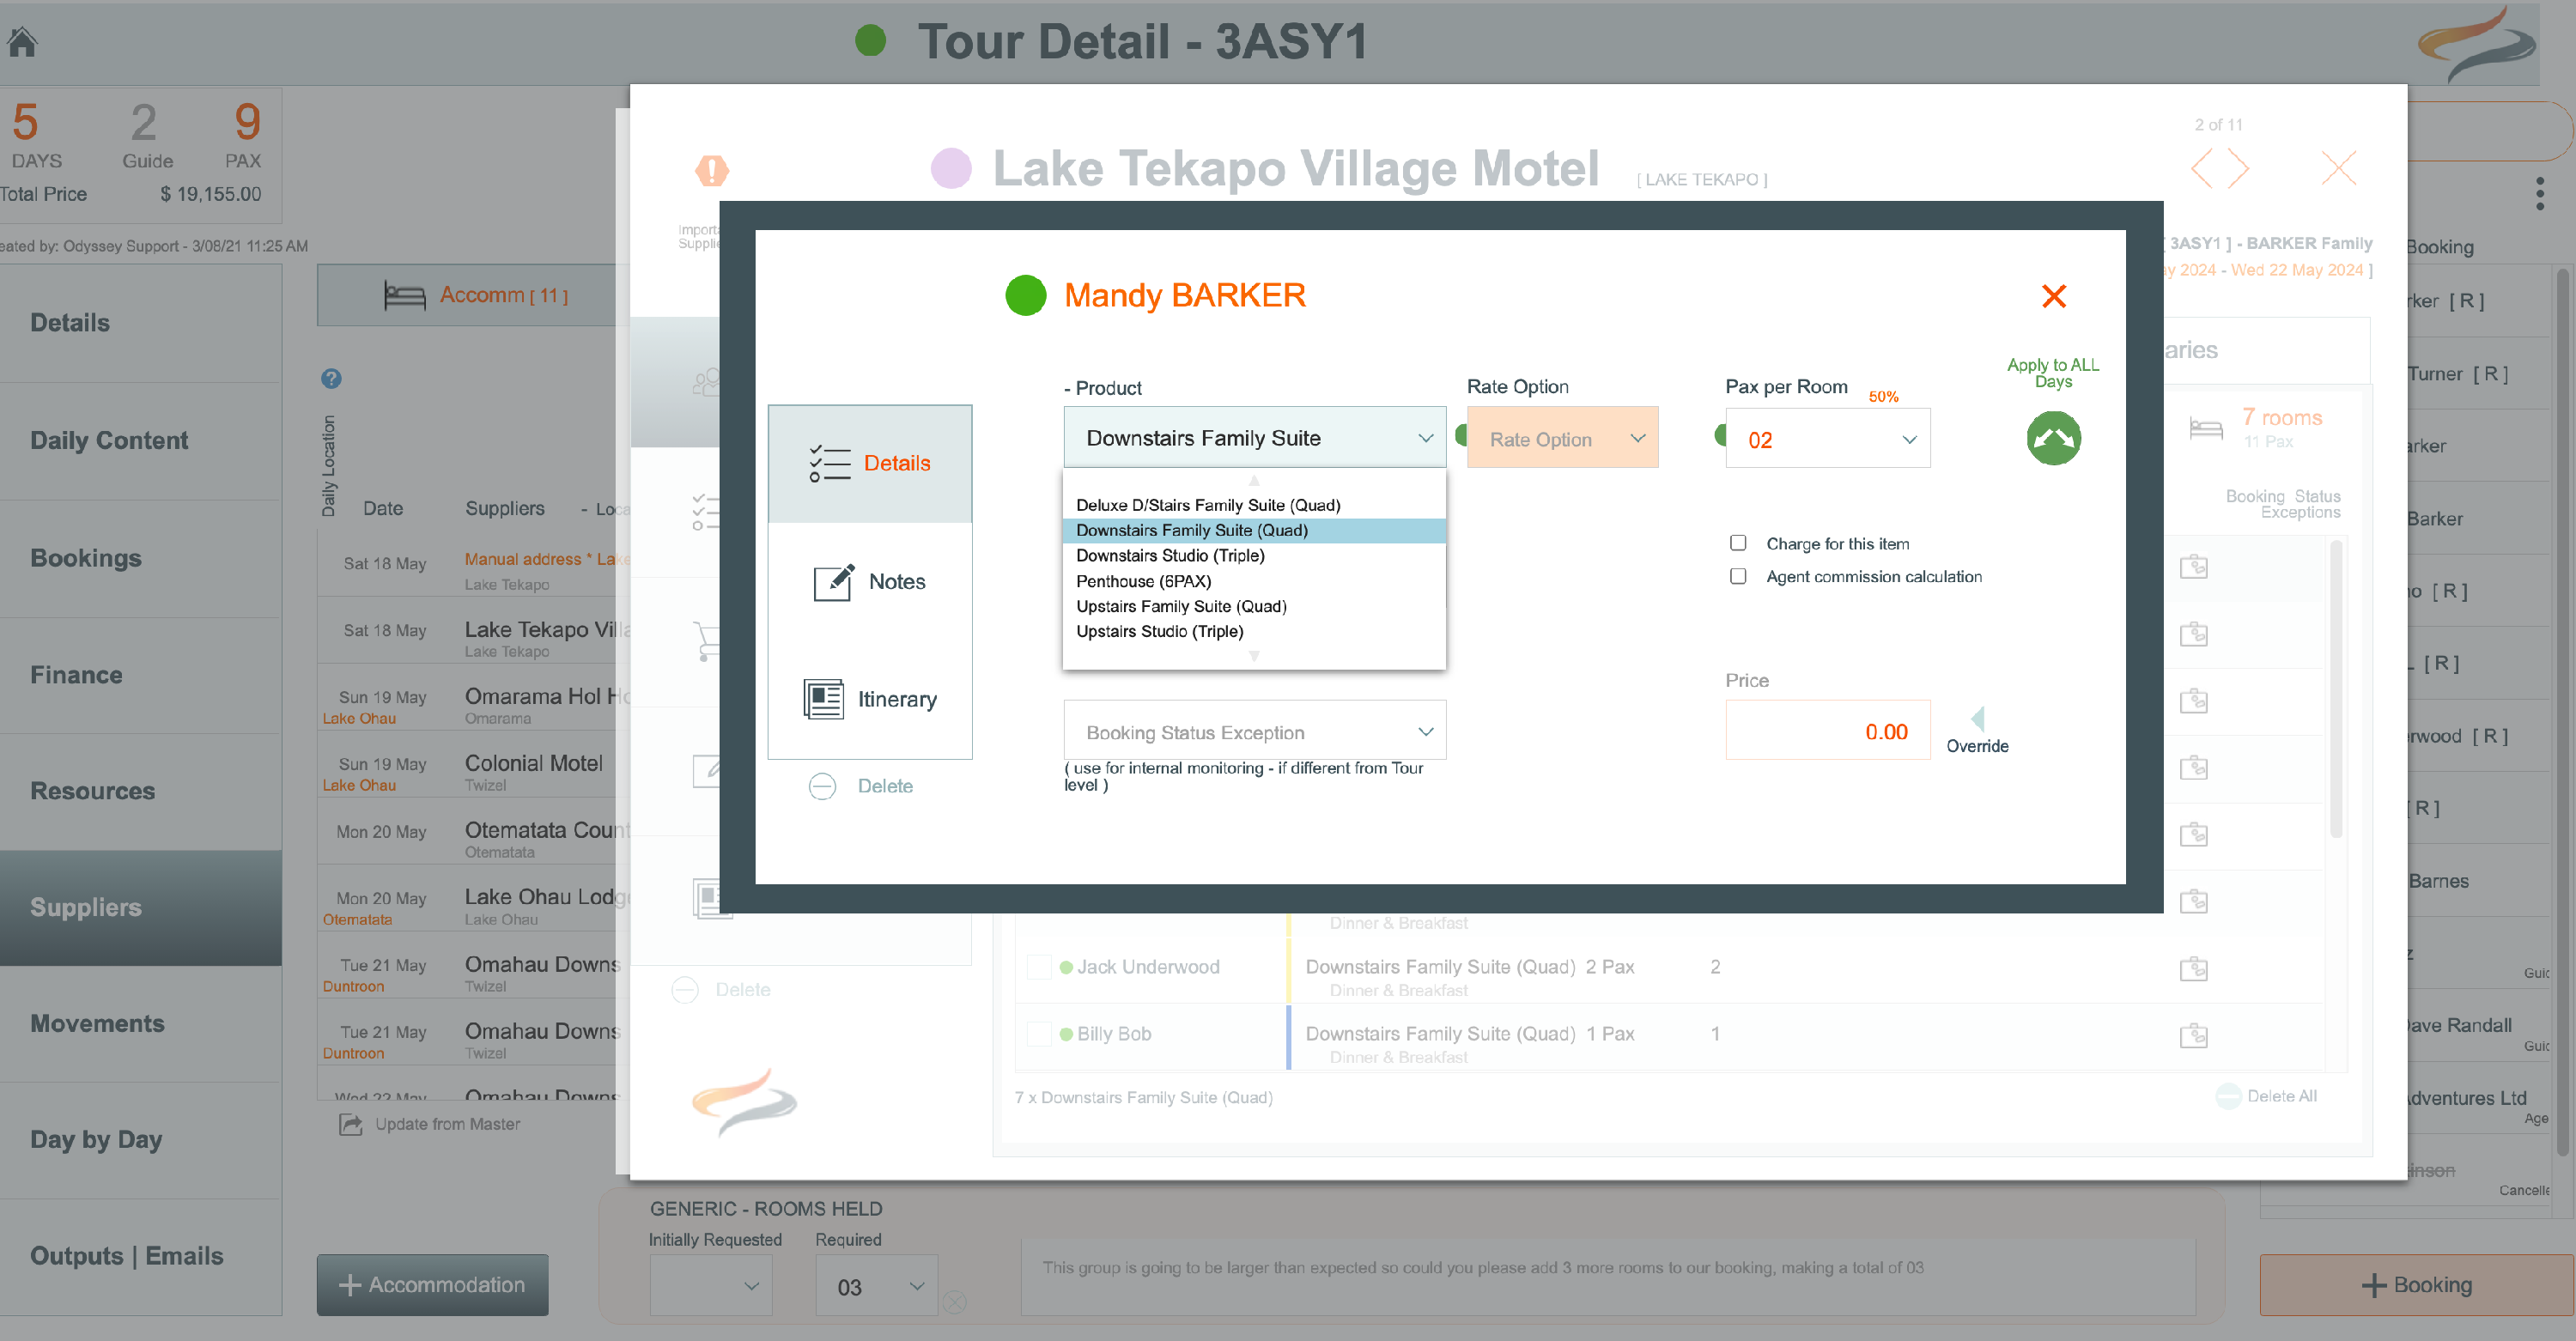Click the Price input field
Image resolution: width=2576 pixels, height=1341 pixels.
click(1827, 731)
